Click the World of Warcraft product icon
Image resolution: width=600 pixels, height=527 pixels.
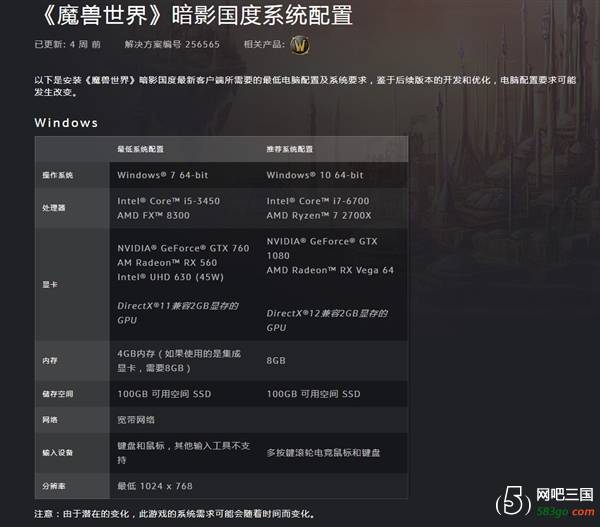point(300,46)
